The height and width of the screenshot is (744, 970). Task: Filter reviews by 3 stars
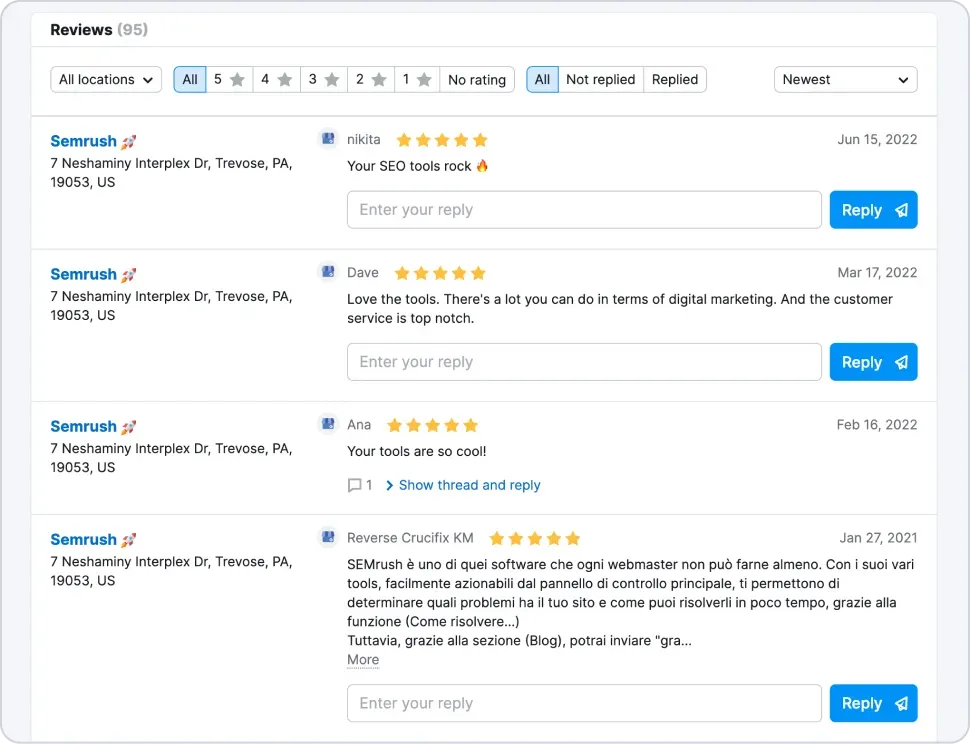324,80
